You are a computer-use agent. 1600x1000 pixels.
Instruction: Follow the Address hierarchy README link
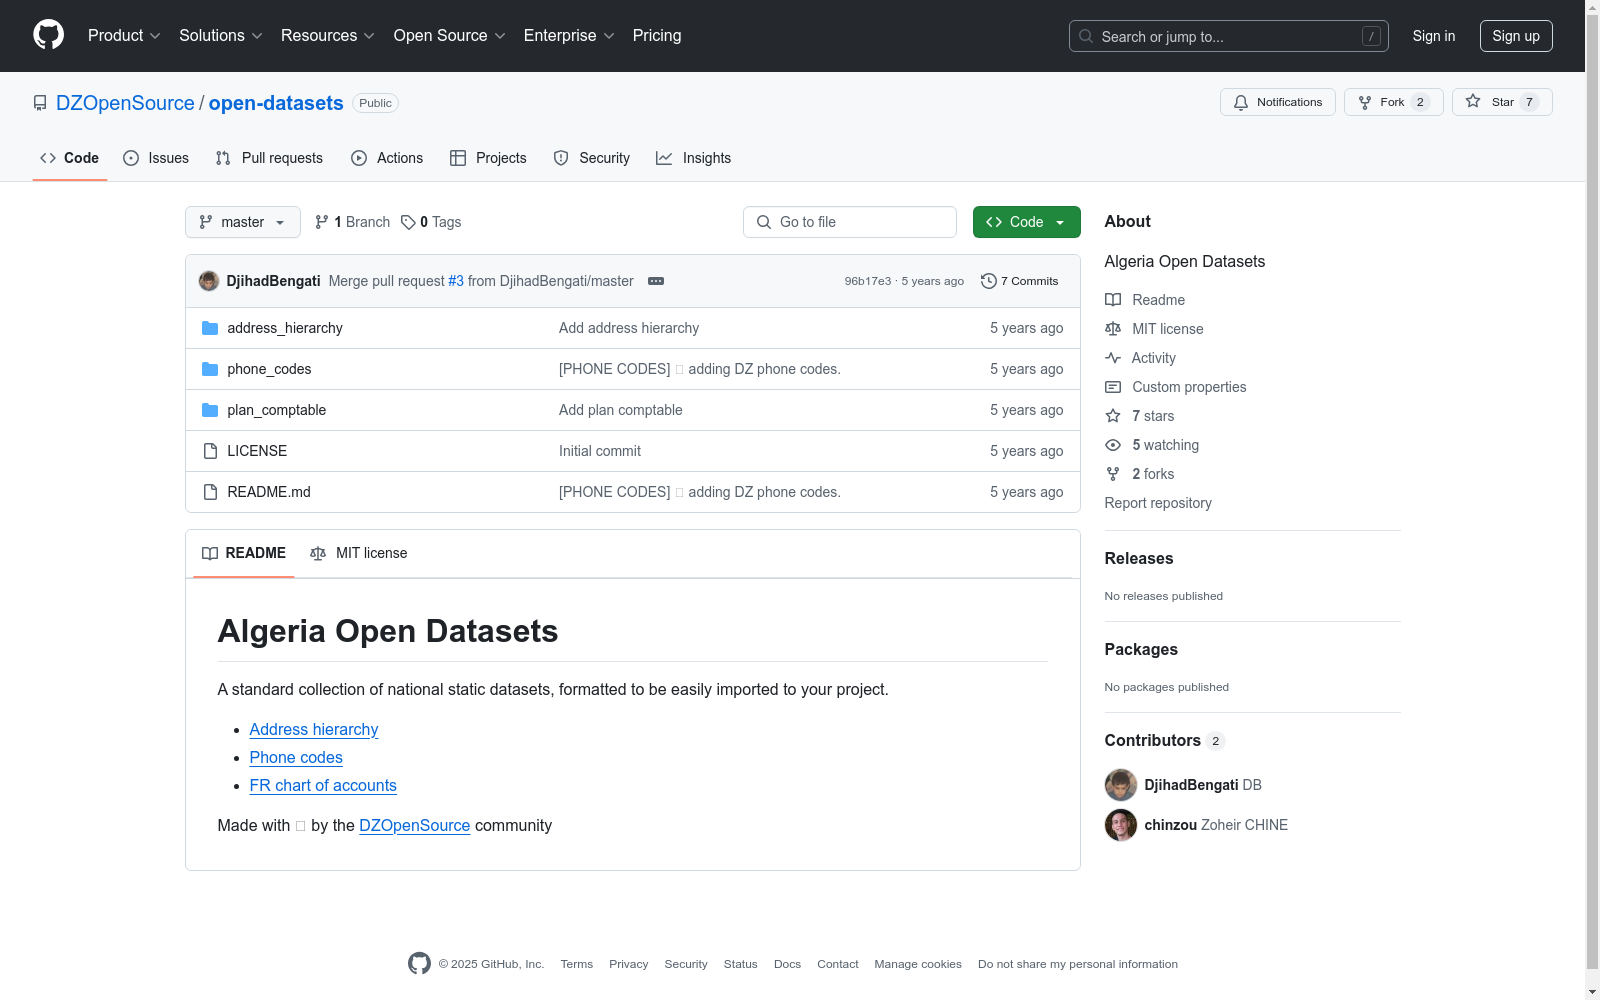pyautogui.click(x=314, y=730)
